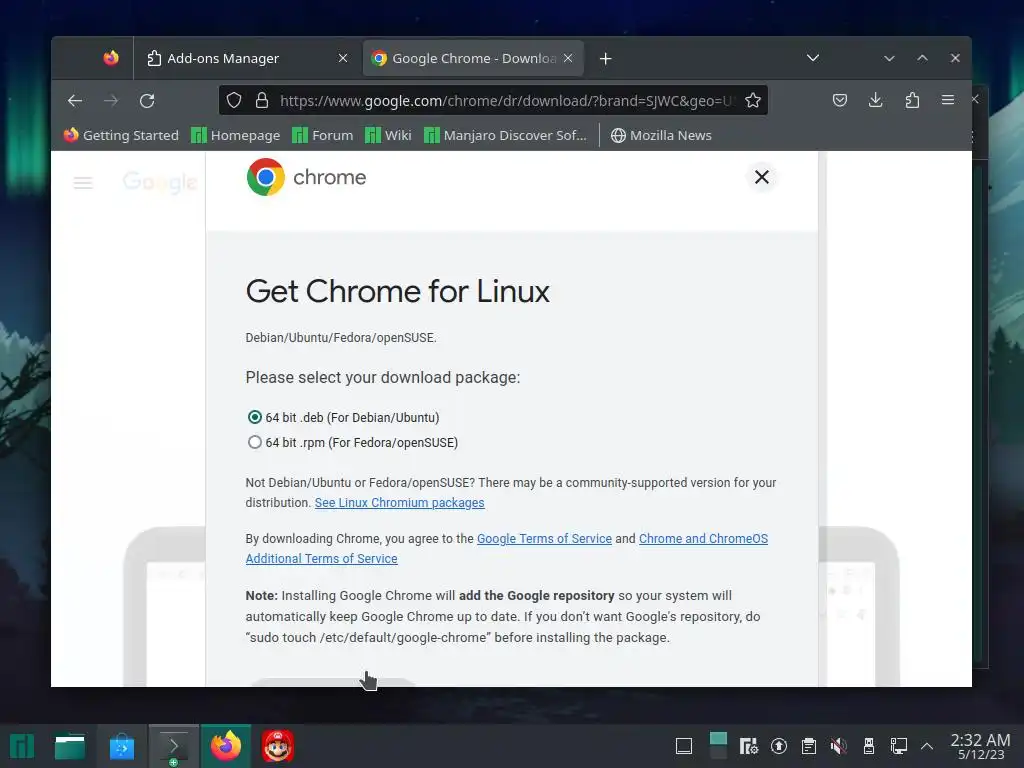Expand the hidden system tray icons
Viewport: 1024px width, 768px height.
tap(927, 746)
